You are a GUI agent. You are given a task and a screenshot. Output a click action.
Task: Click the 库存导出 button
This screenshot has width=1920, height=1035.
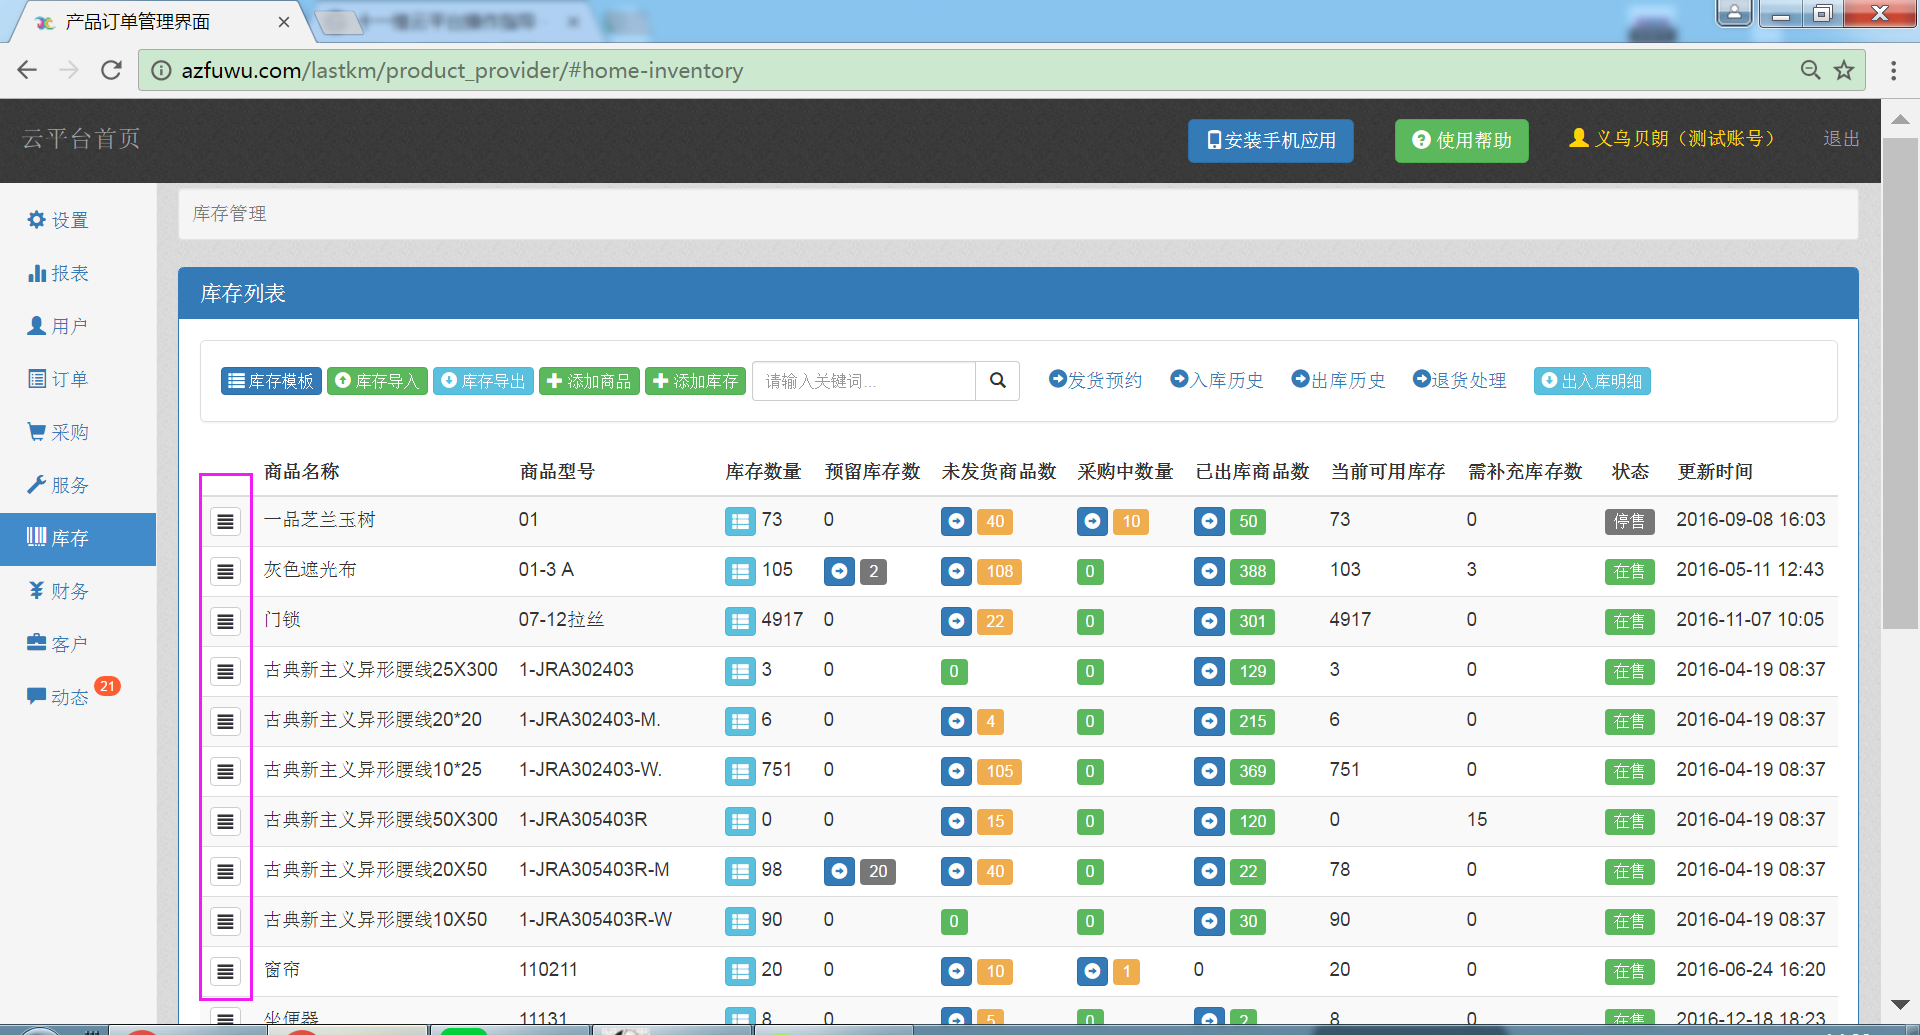coord(483,381)
